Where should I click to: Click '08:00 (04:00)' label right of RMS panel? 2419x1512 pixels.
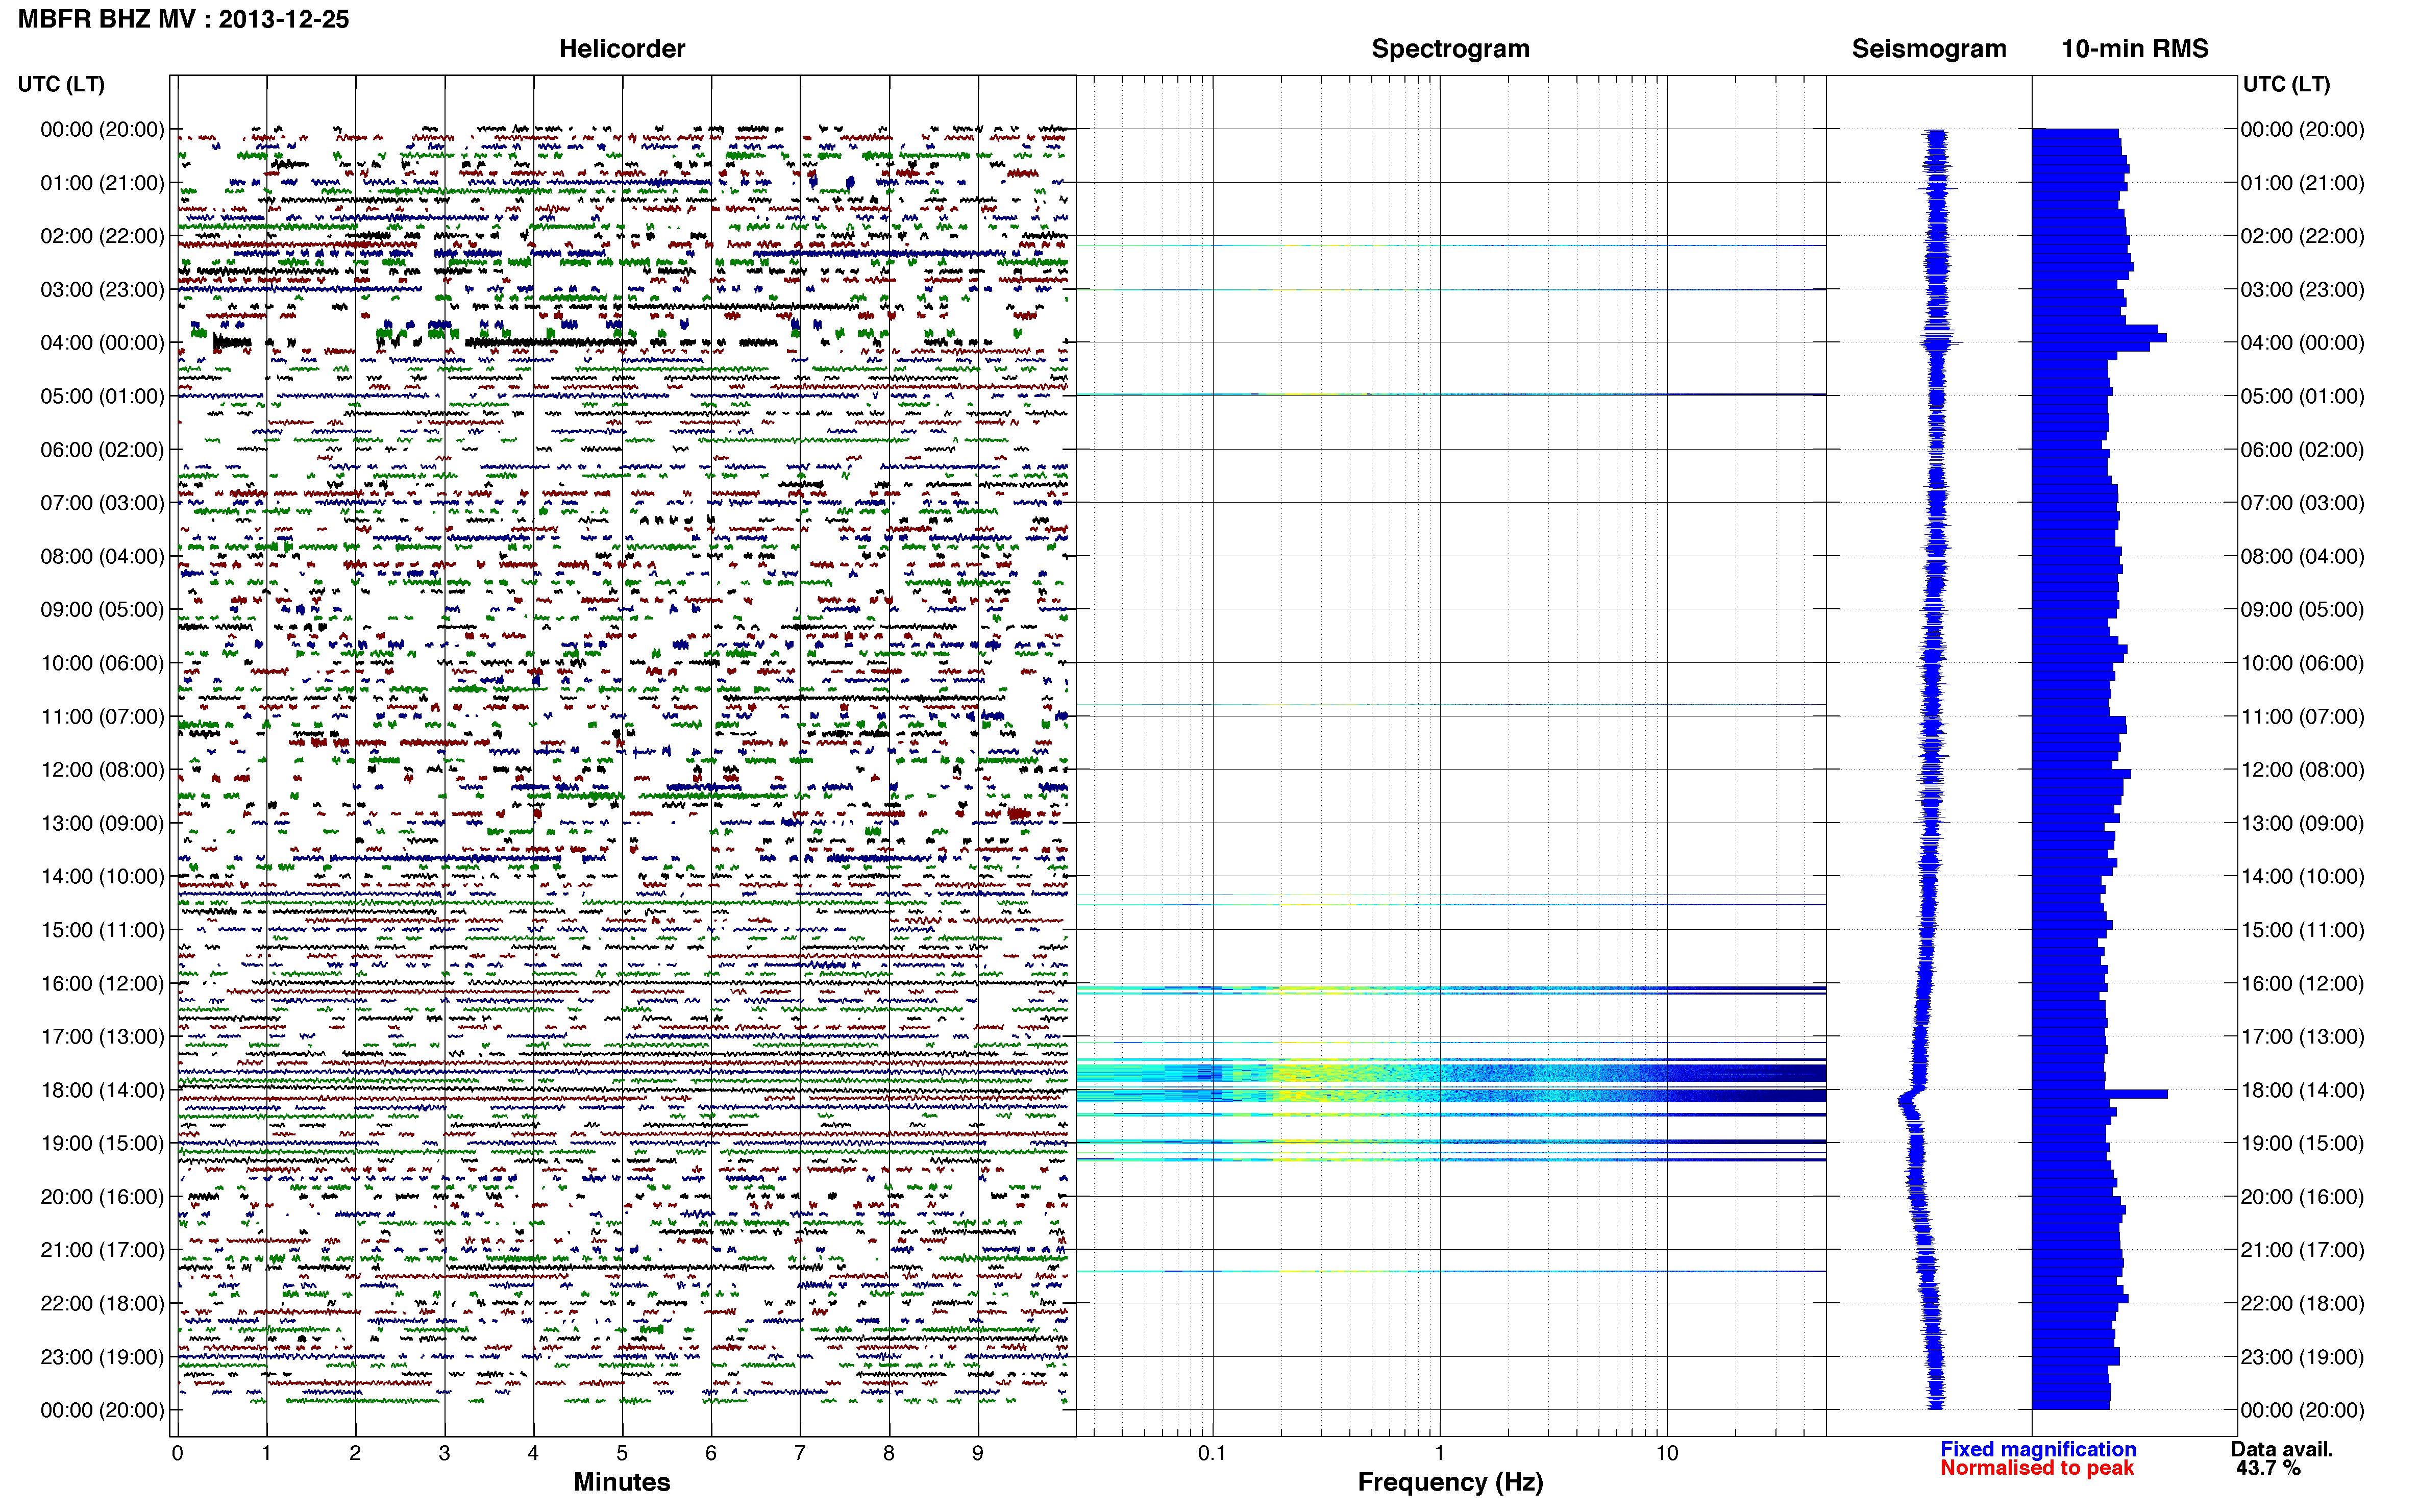[2302, 556]
